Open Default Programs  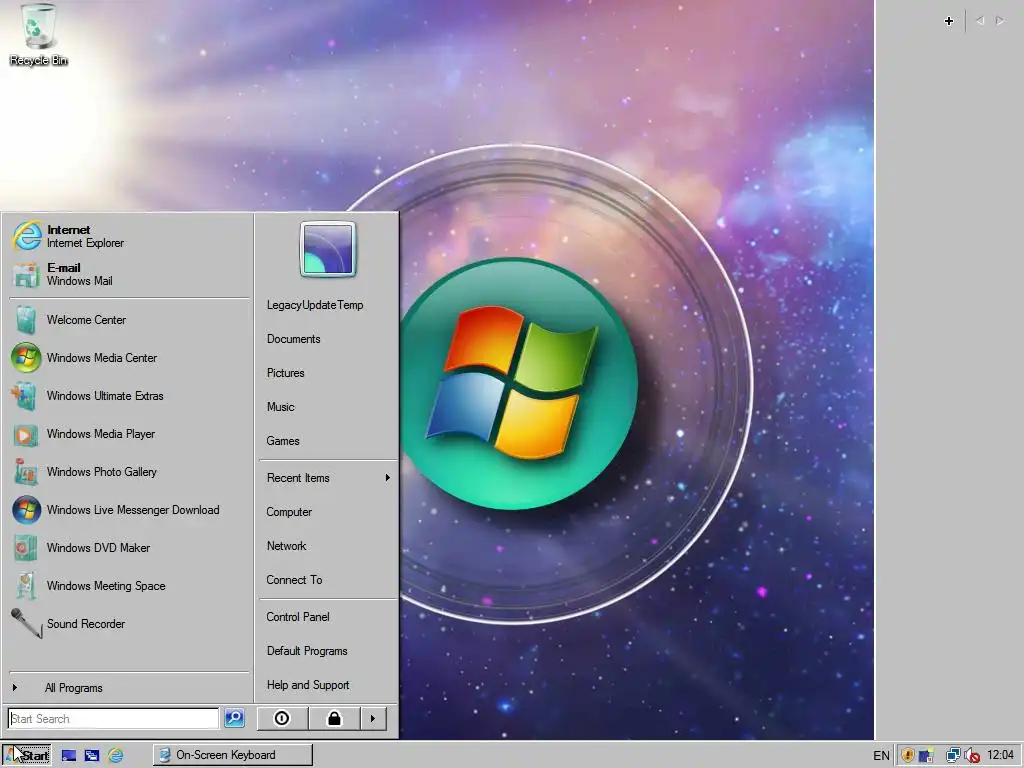[x=328, y=651]
